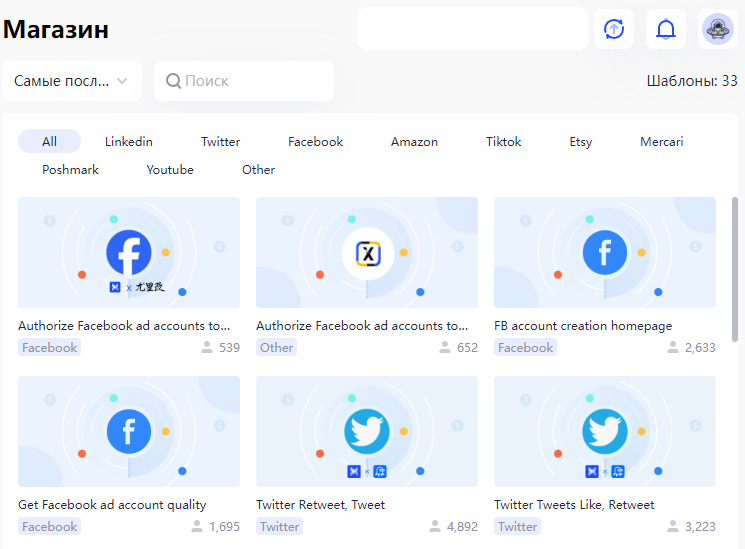Click Facebook tag under FB account creation
Viewport: 745px width, 549px height.
pyautogui.click(x=525, y=347)
